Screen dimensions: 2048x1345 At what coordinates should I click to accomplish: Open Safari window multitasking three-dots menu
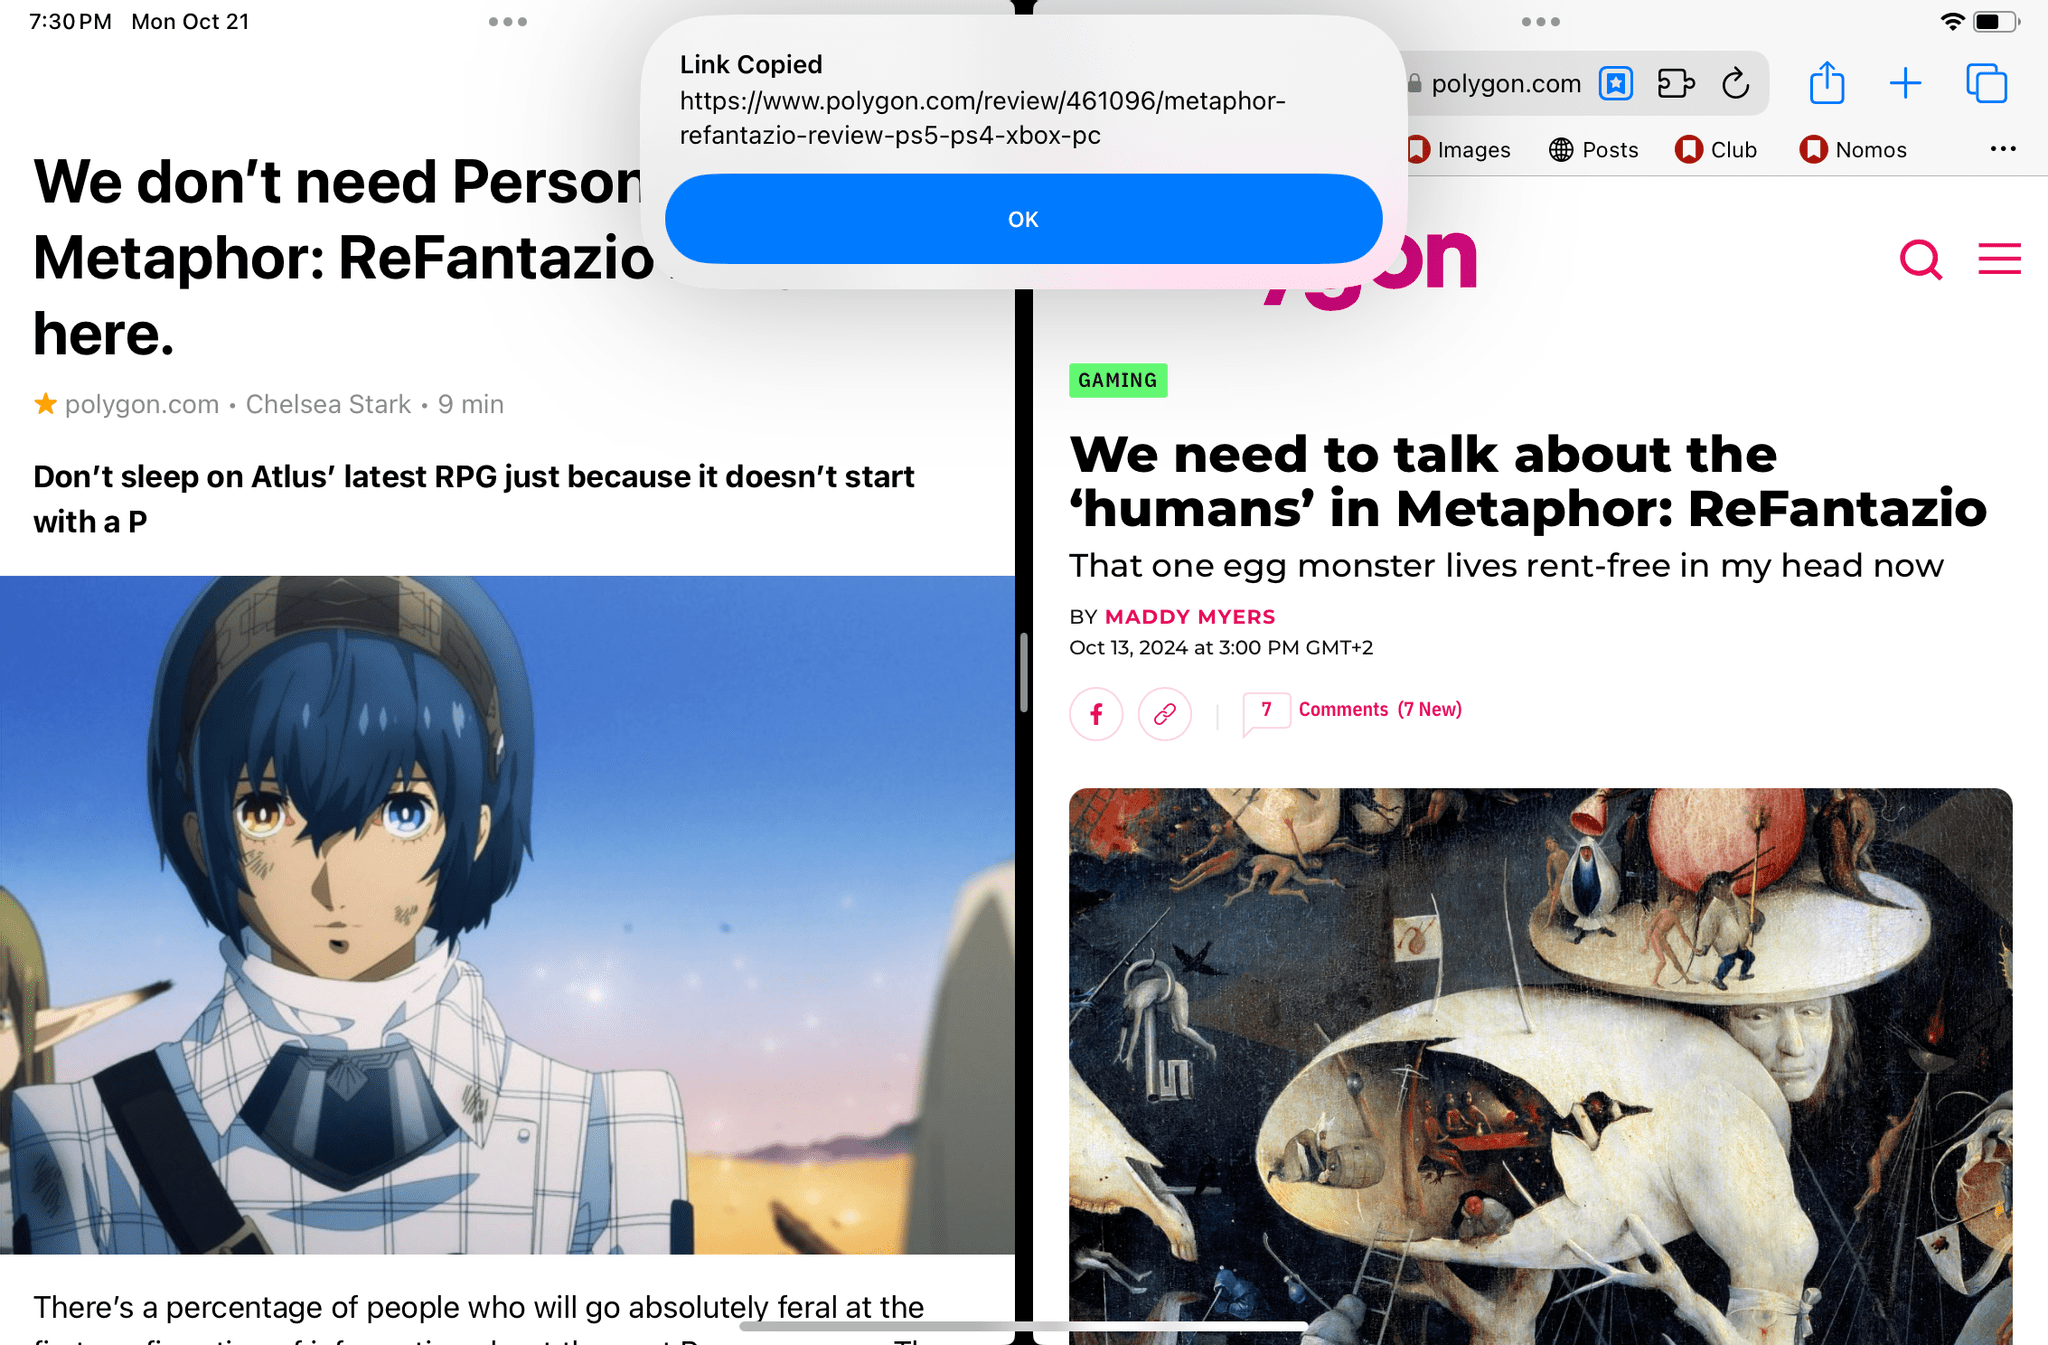(x=1540, y=22)
